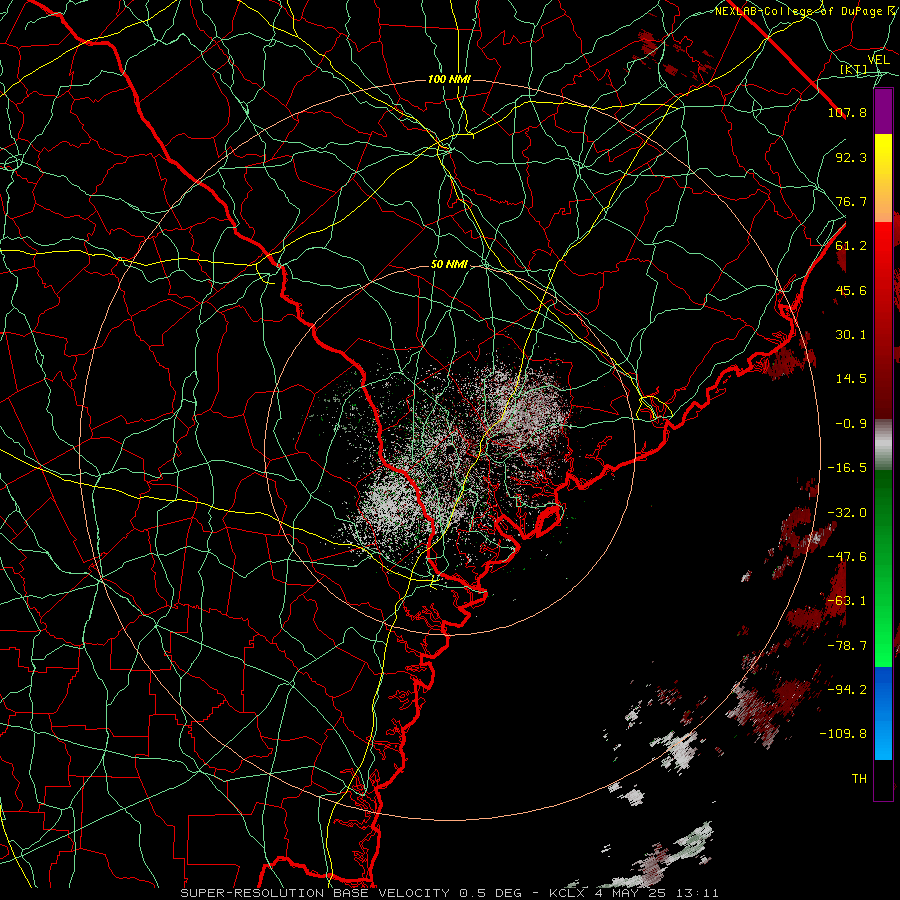This screenshot has width=900, height=900.
Task: Click the TH label on the legend
Action: 859,779
